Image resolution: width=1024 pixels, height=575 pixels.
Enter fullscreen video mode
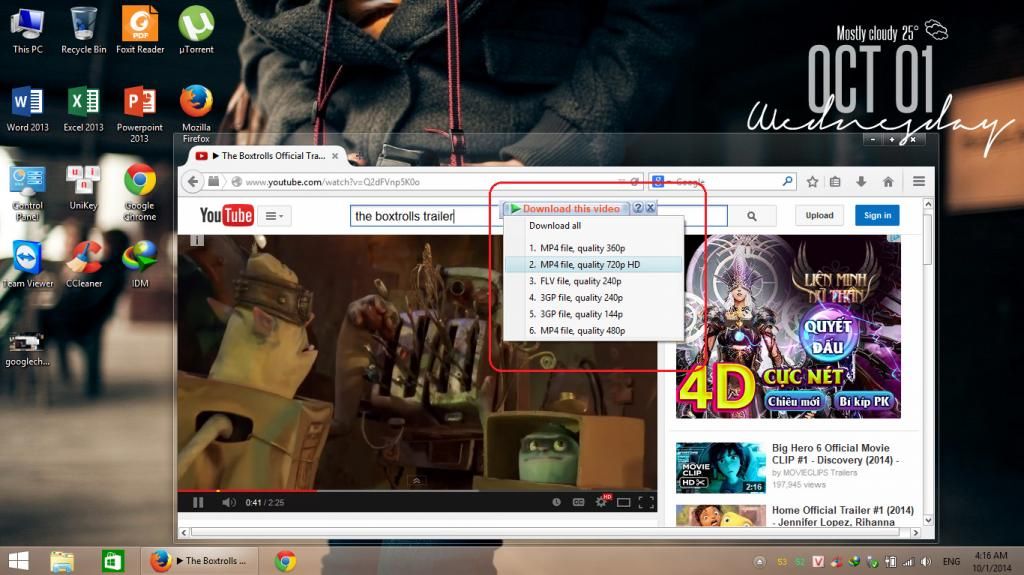[646, 502]
